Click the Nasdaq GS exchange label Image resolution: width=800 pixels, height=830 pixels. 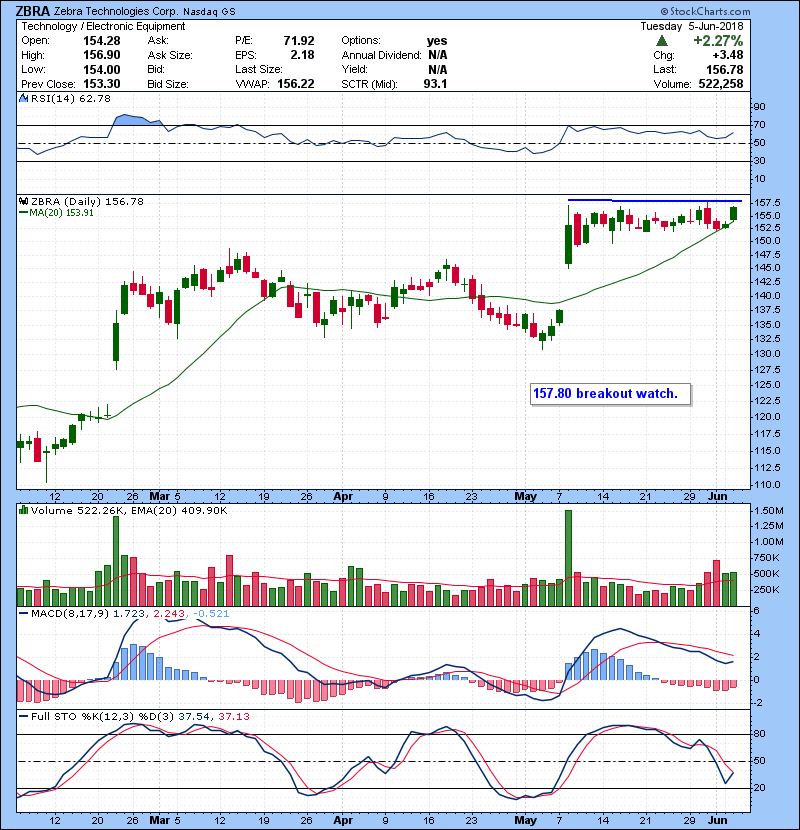coord(210,12)
